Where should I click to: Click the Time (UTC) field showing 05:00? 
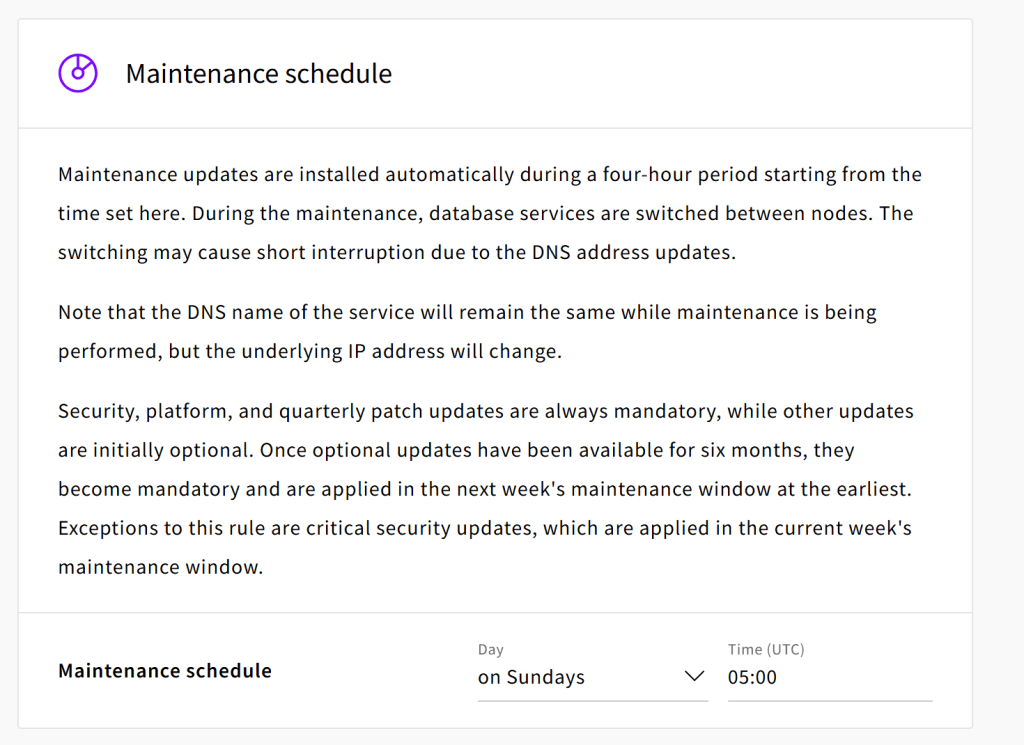tap(830, 677)
